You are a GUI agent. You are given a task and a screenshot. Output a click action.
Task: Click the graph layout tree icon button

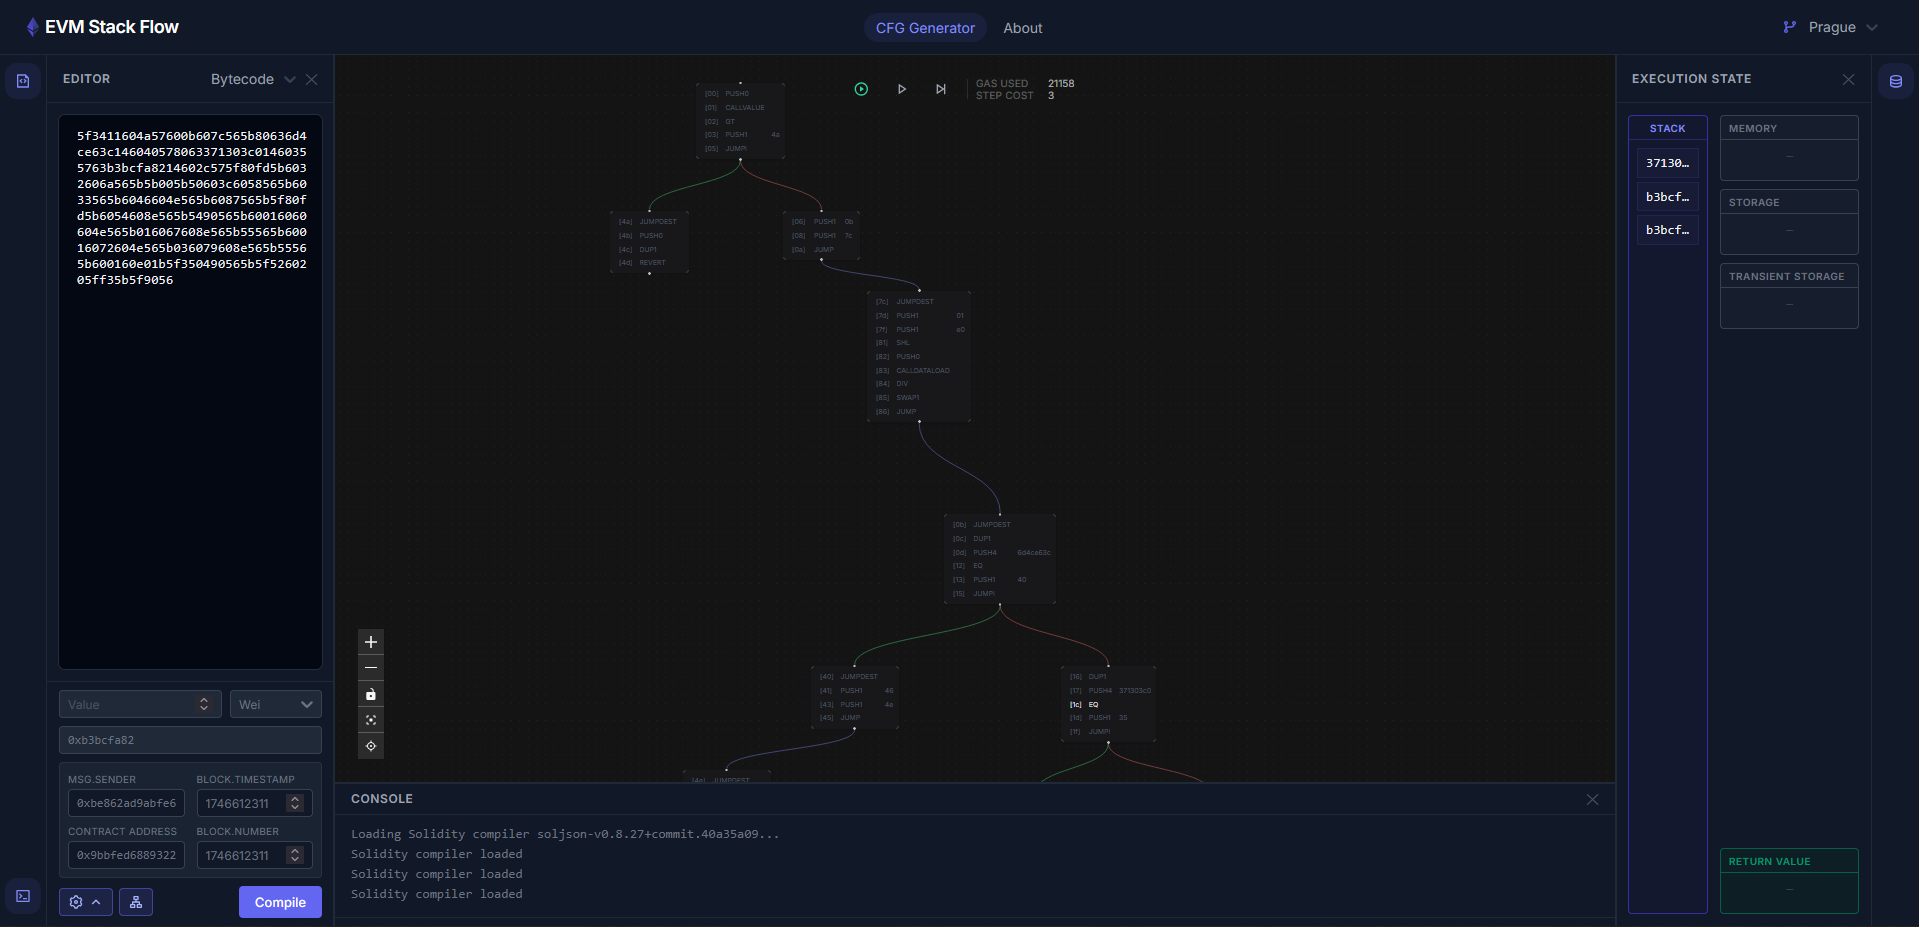(136, 902)
